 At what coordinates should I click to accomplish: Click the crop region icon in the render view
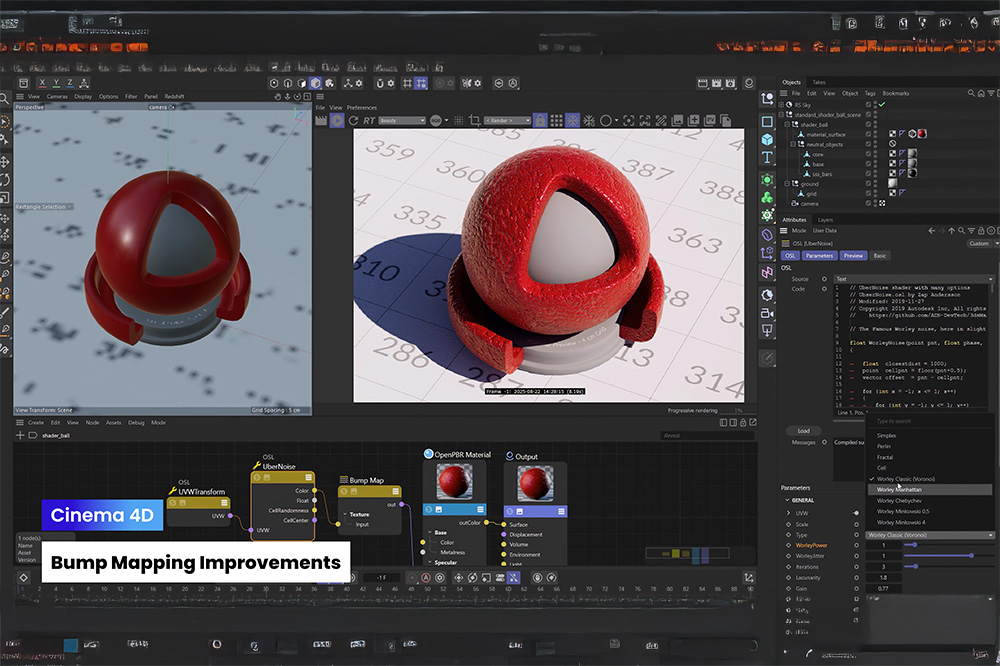[474, 120]
